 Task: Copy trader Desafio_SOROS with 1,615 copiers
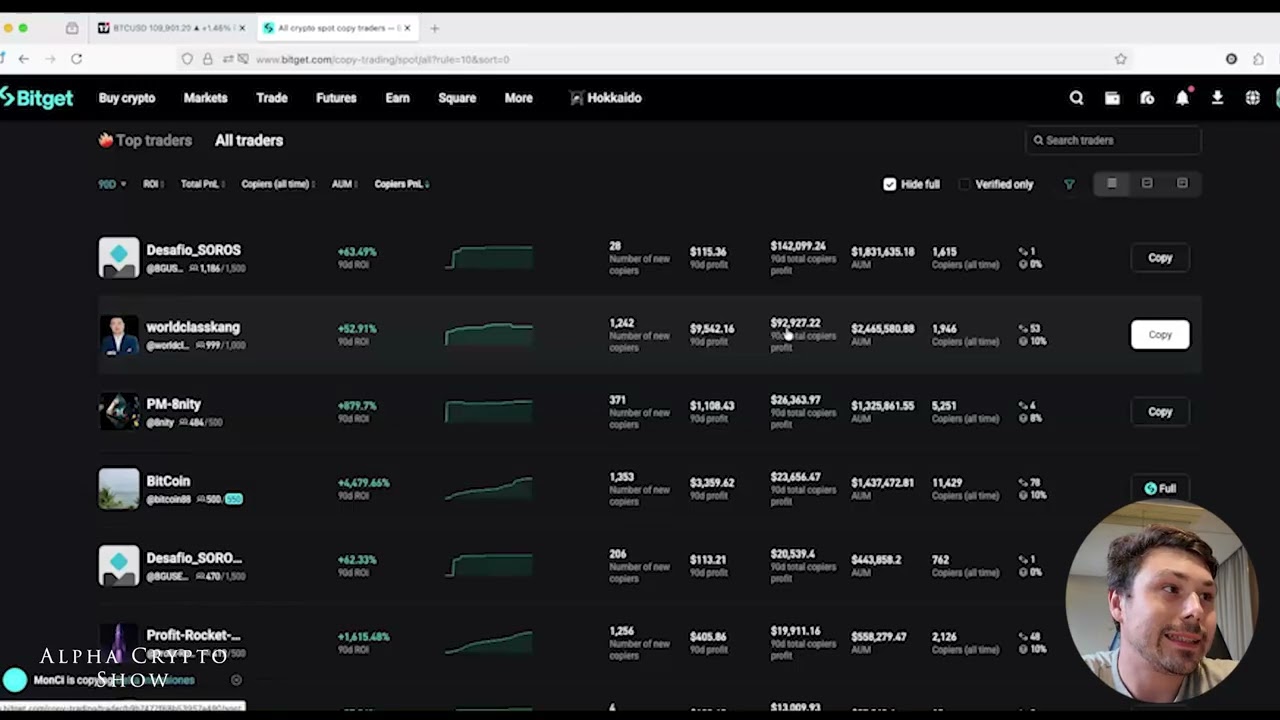(x=1160, y=257)
